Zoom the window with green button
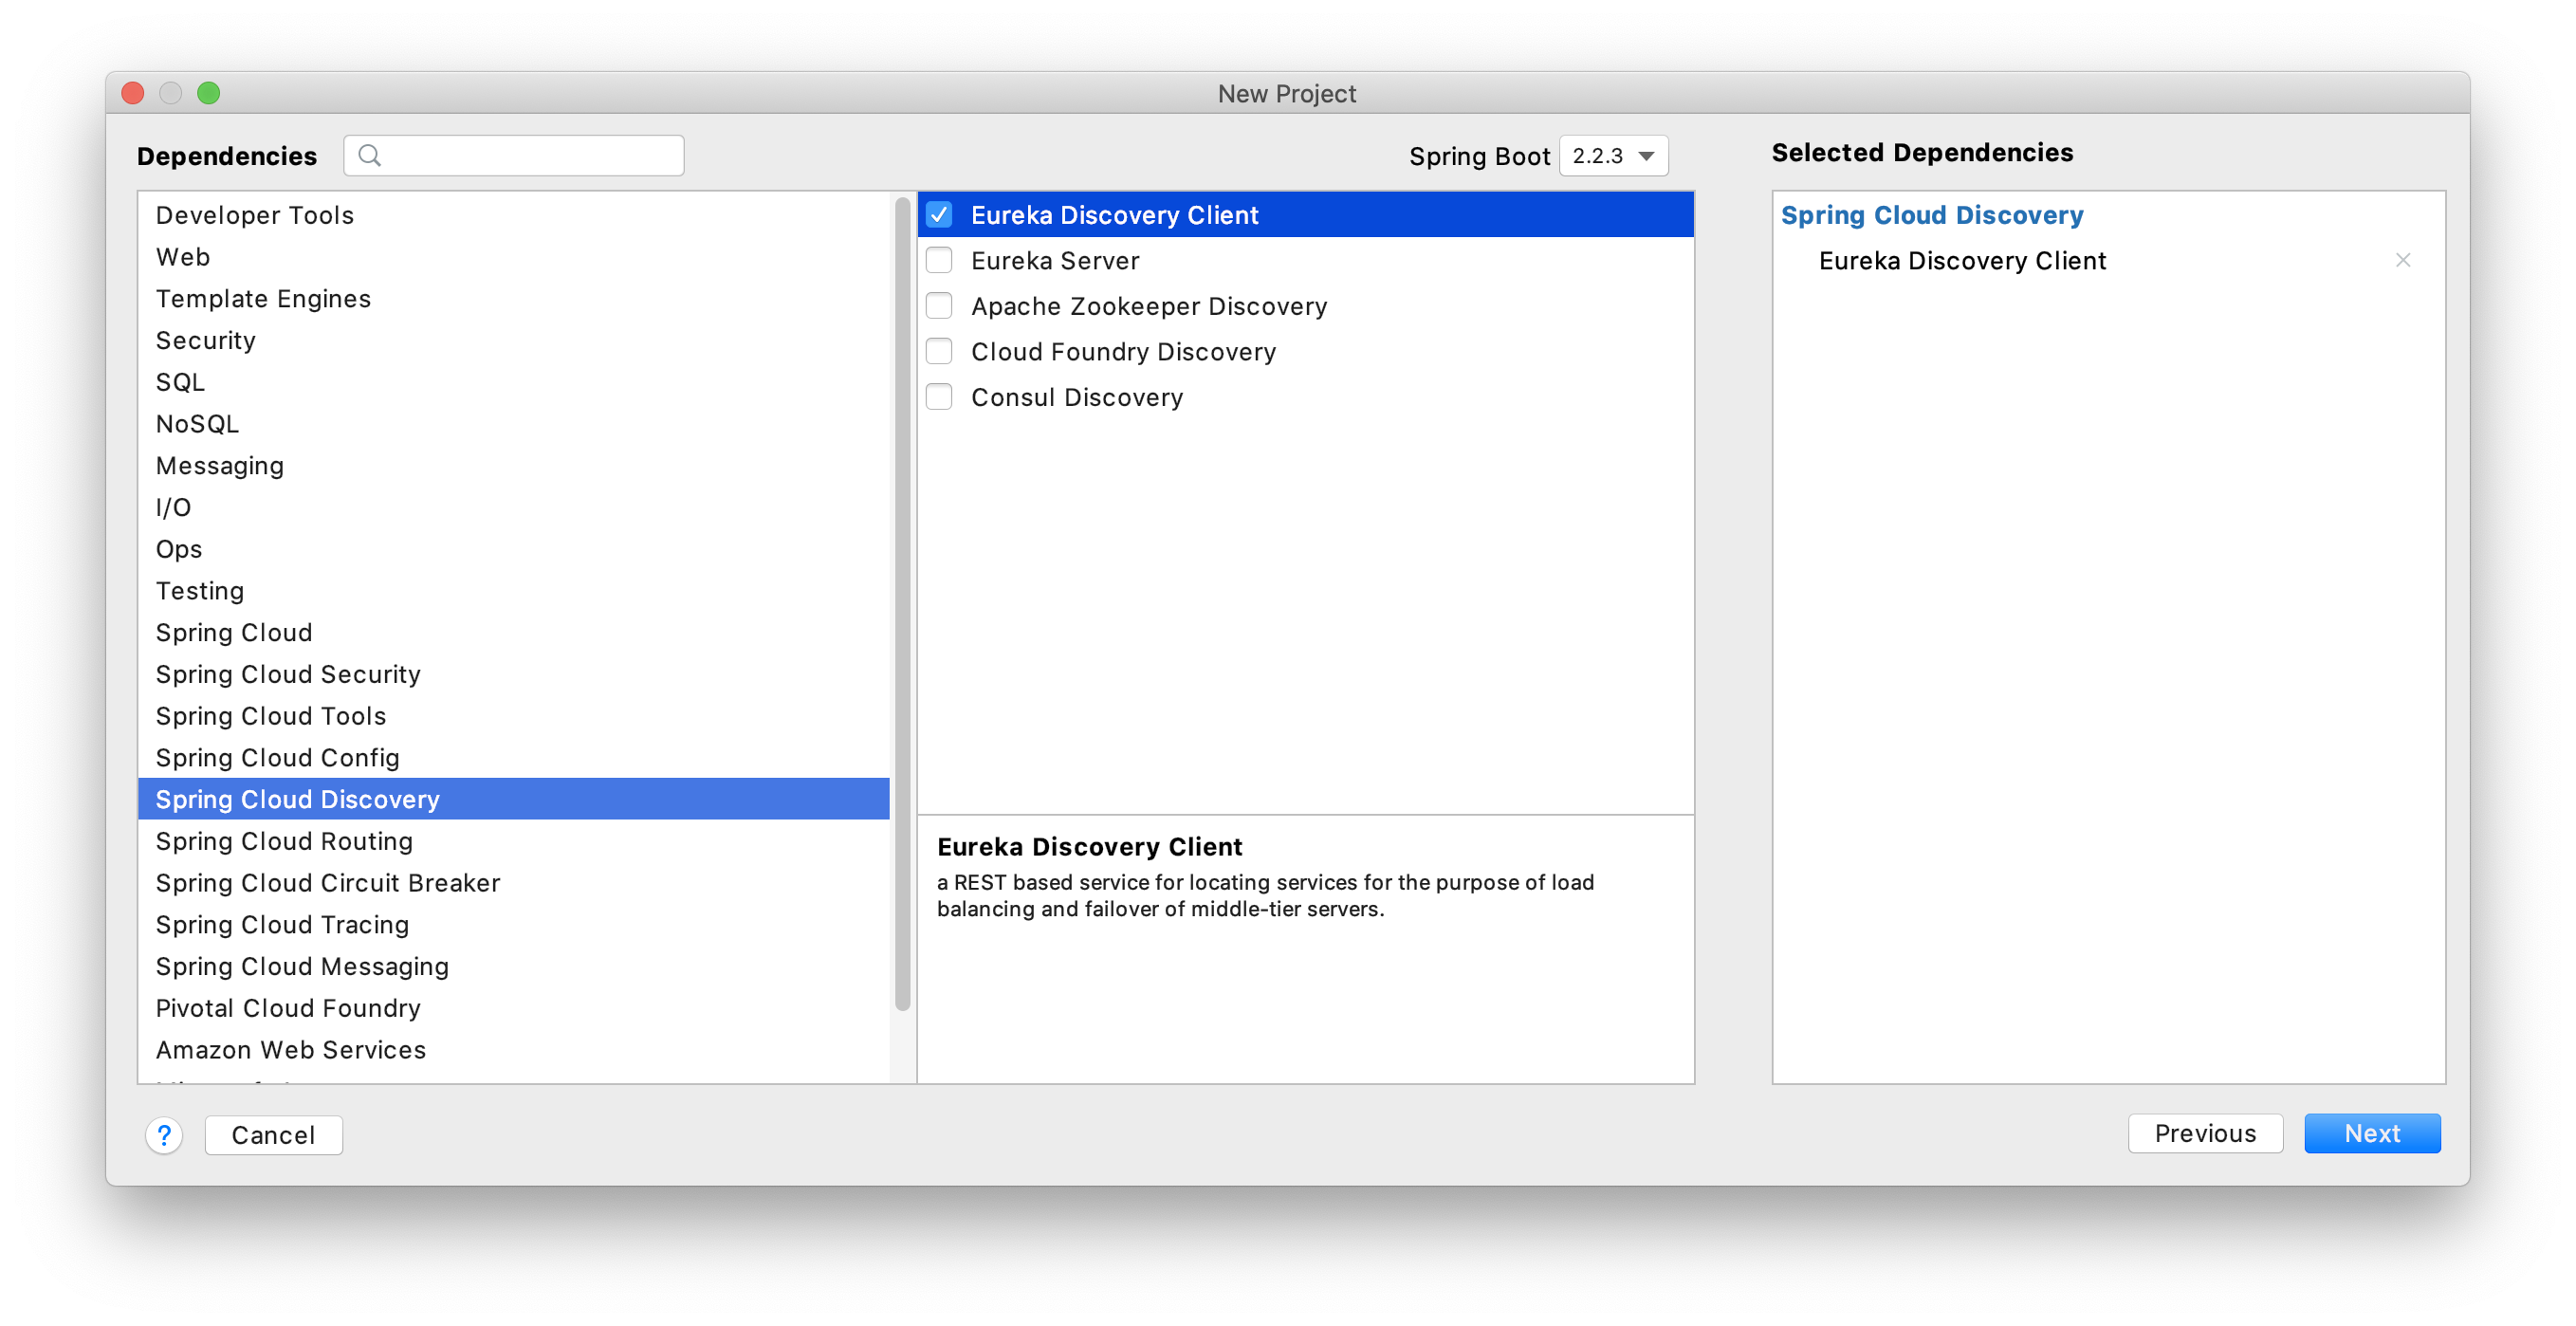 click(208, 94)
